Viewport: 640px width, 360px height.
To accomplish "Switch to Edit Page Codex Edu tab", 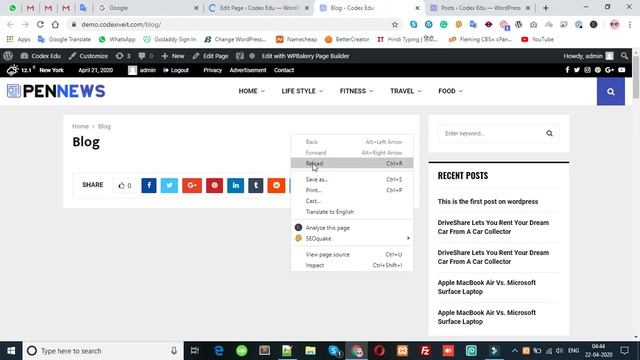I will tap(258, 8).
